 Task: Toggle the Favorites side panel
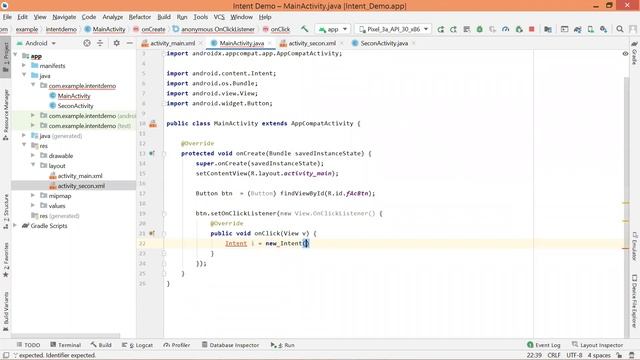(6, 260)
